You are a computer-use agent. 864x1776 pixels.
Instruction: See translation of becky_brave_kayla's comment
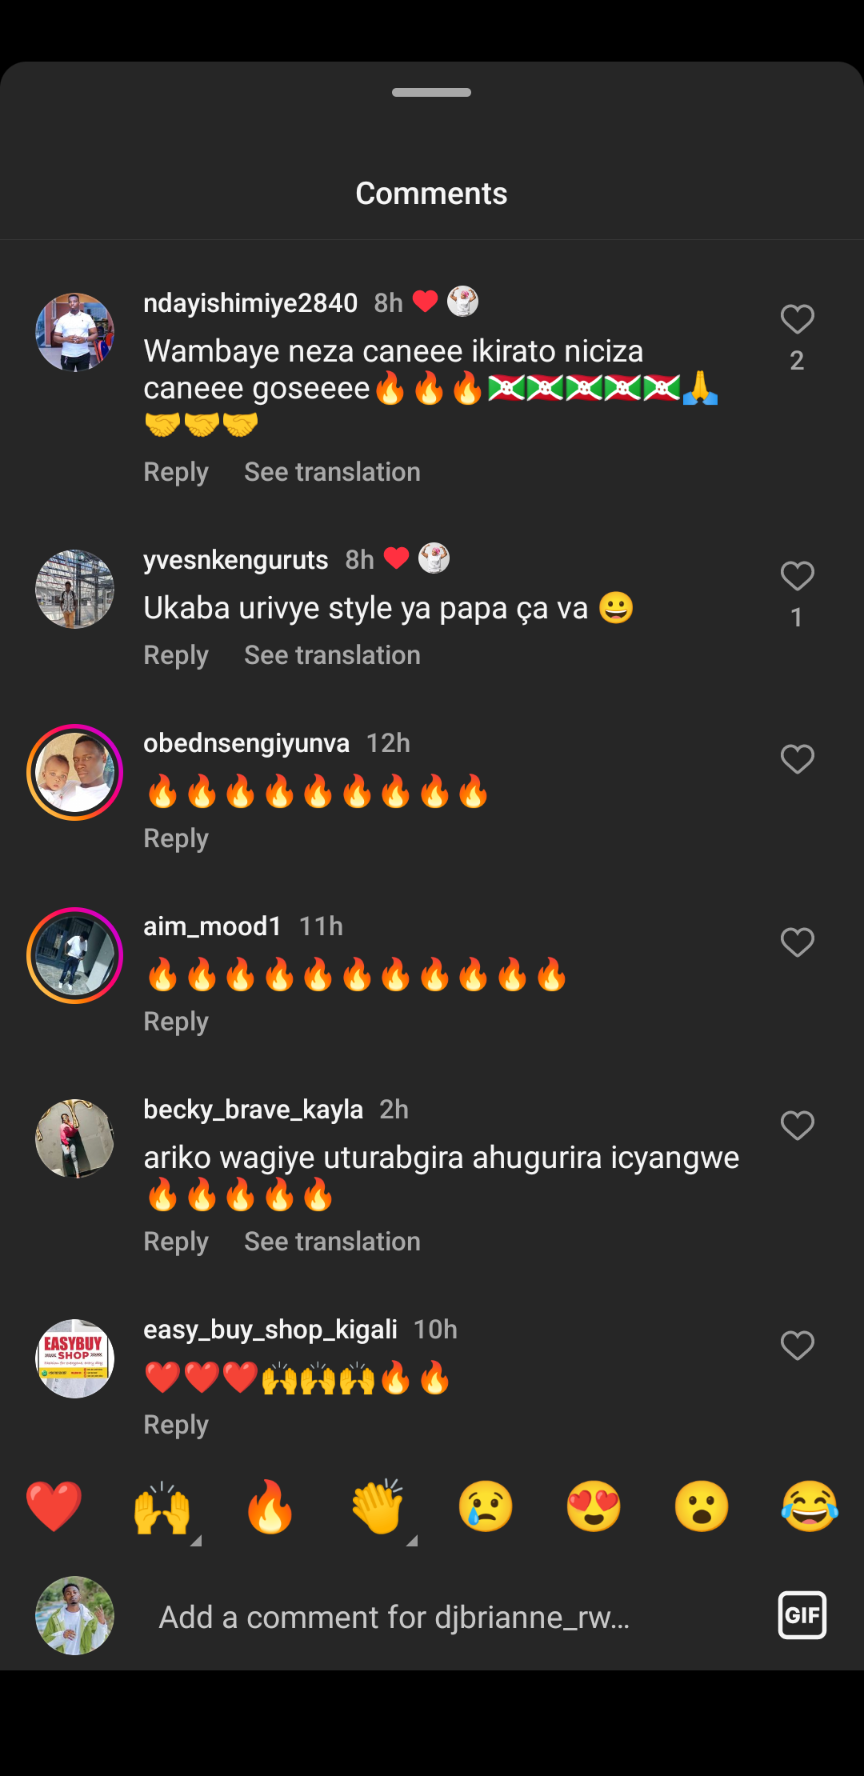[332, 1242]
